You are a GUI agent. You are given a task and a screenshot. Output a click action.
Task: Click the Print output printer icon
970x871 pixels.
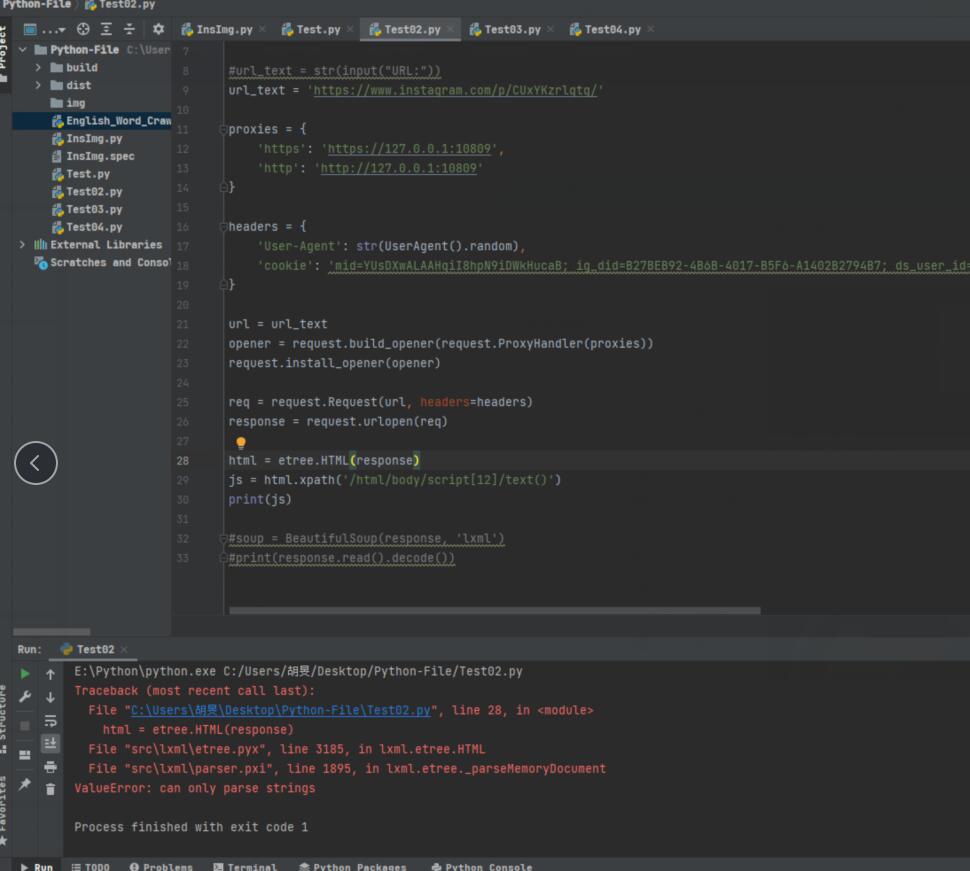(50, 767)
